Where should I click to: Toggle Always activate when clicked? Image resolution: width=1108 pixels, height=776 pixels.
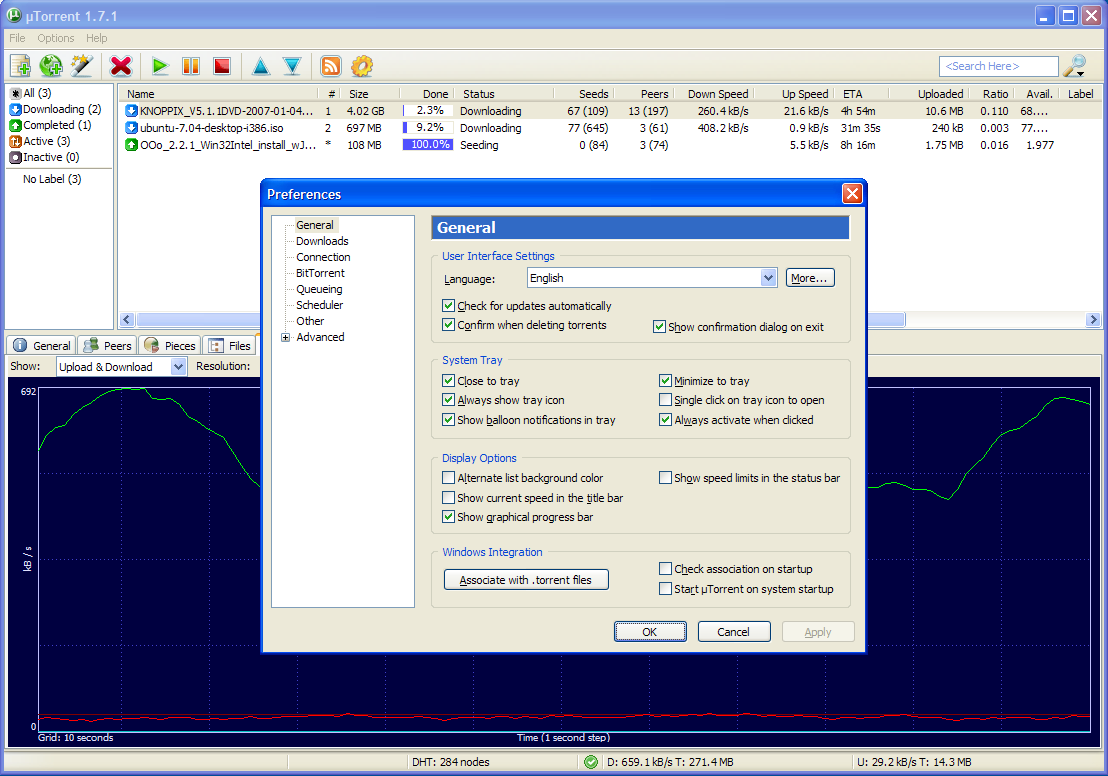pos(665,420)
